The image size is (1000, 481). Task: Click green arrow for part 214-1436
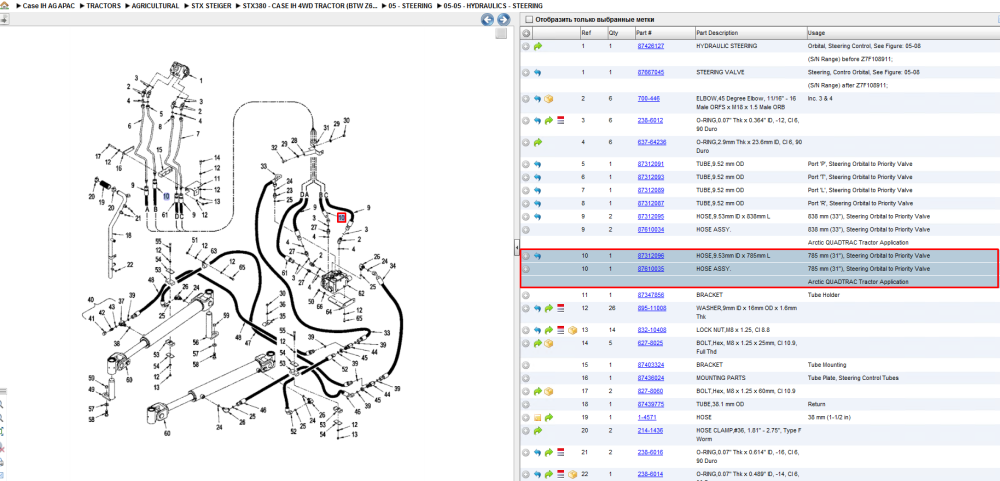click(538, 431)
